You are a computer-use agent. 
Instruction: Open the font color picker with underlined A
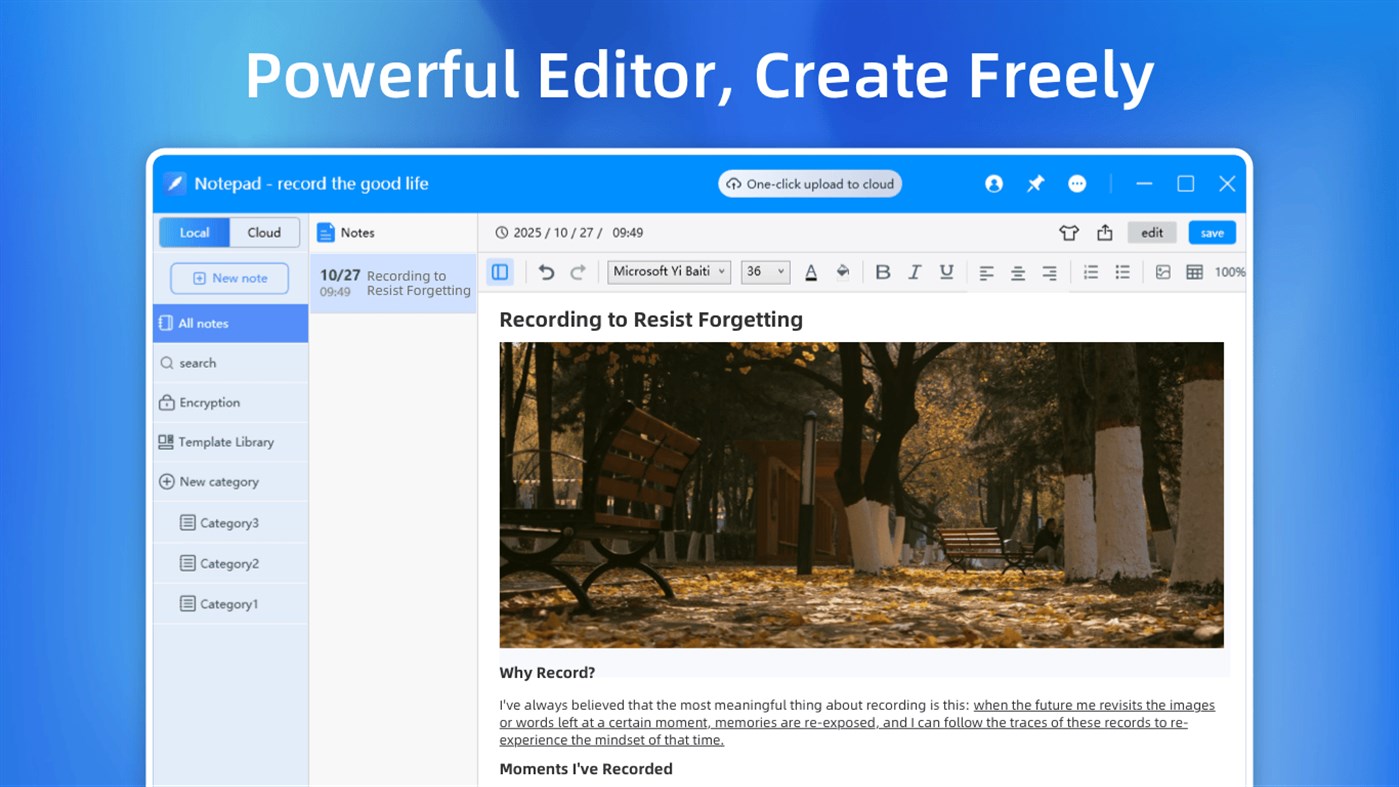pos(811,271)
